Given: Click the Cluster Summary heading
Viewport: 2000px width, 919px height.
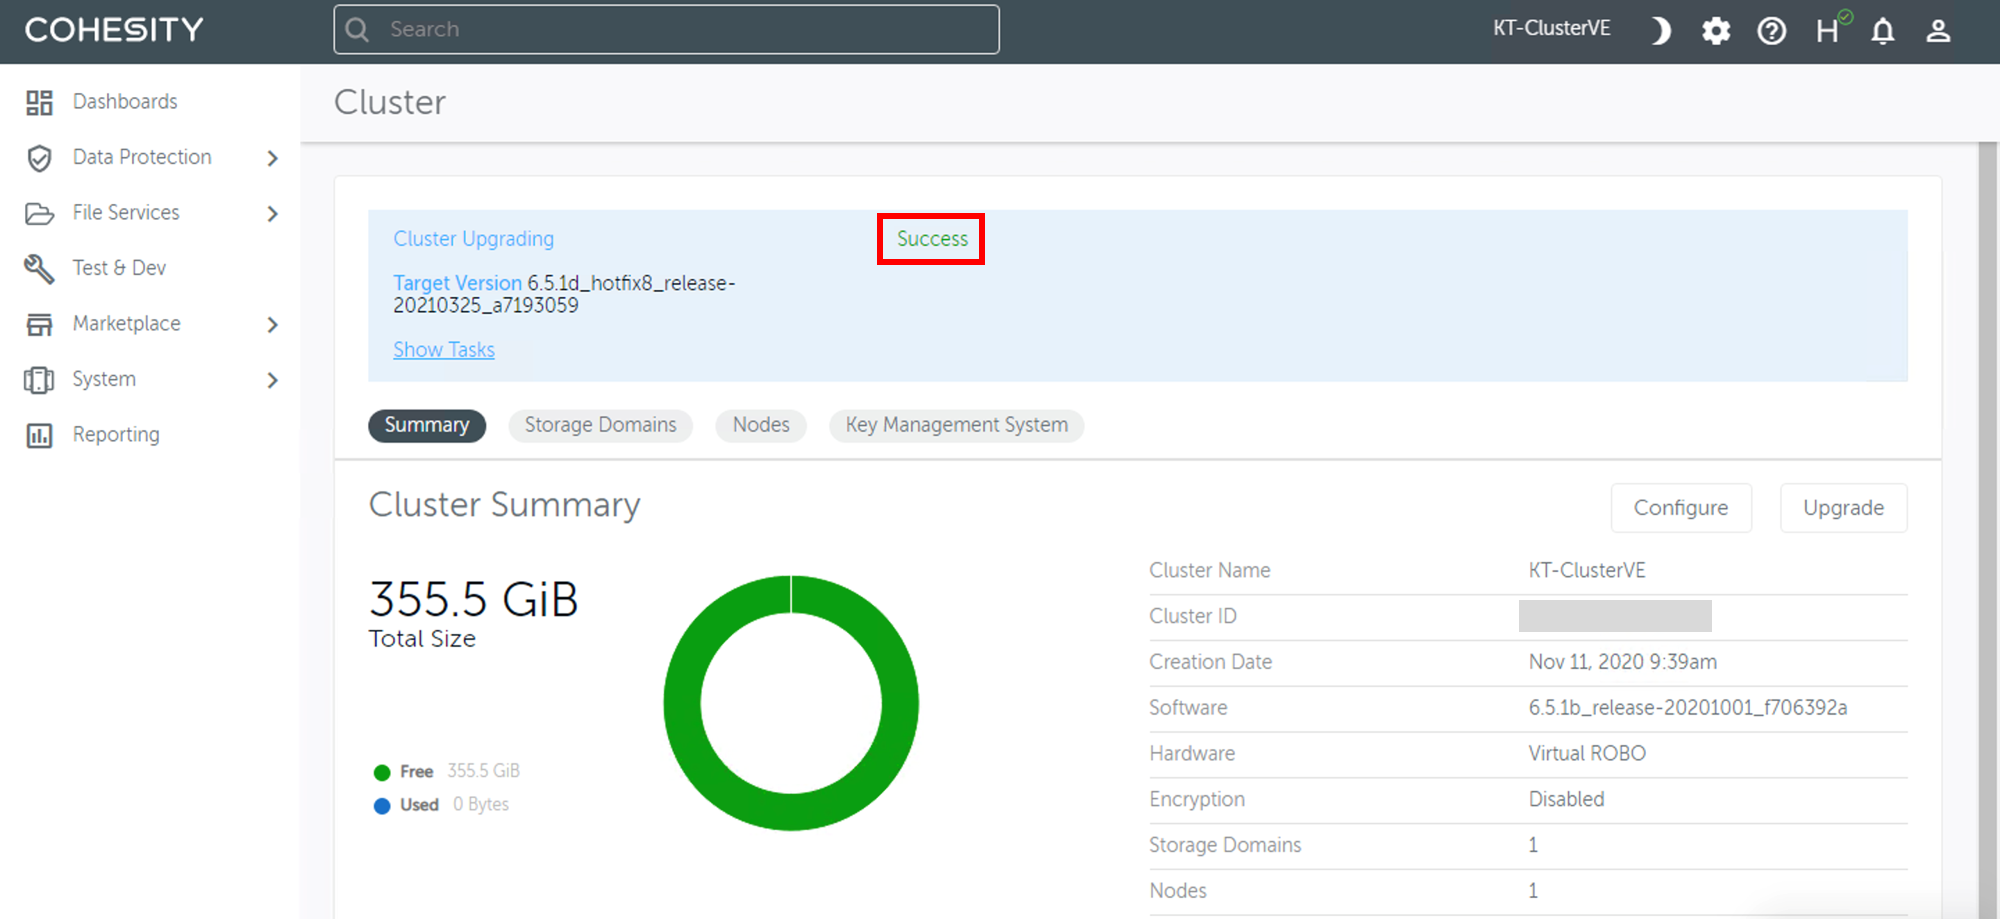Looking at the screenshot, I should 505,505.
